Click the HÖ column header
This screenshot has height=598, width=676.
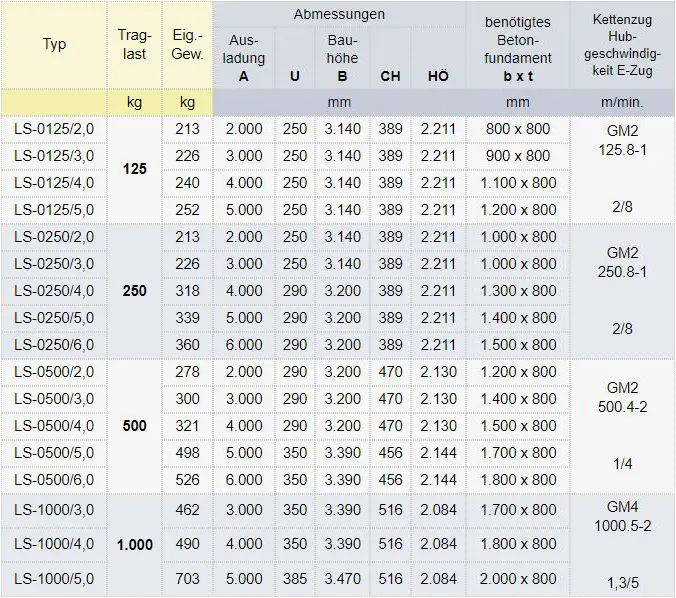point(438,76)
